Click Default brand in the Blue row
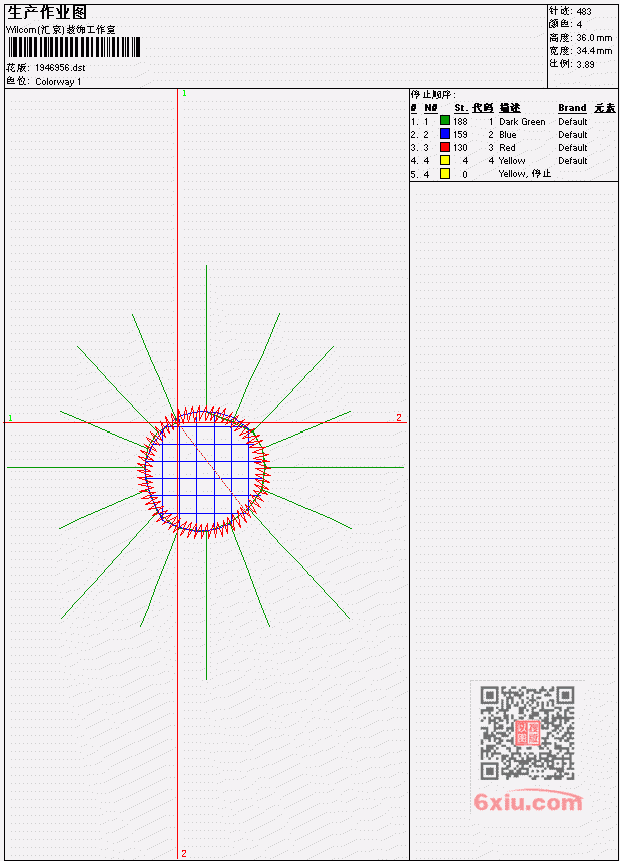620x861 pixels. coord(573,135)
